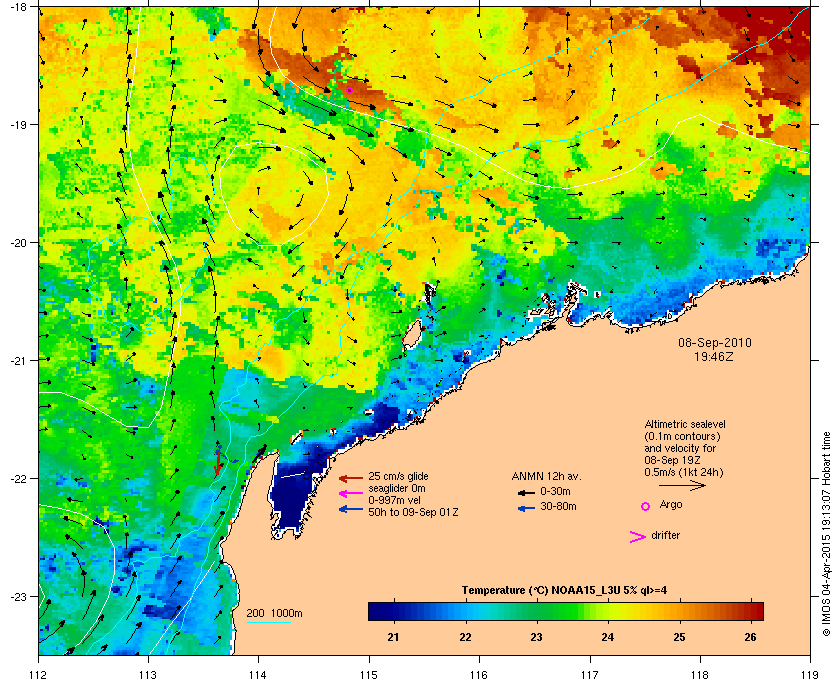This screenshot has height=680, width=840.
Task: Click the black 0-30m ANMN legend arrow
Action: tap(526, 492)
